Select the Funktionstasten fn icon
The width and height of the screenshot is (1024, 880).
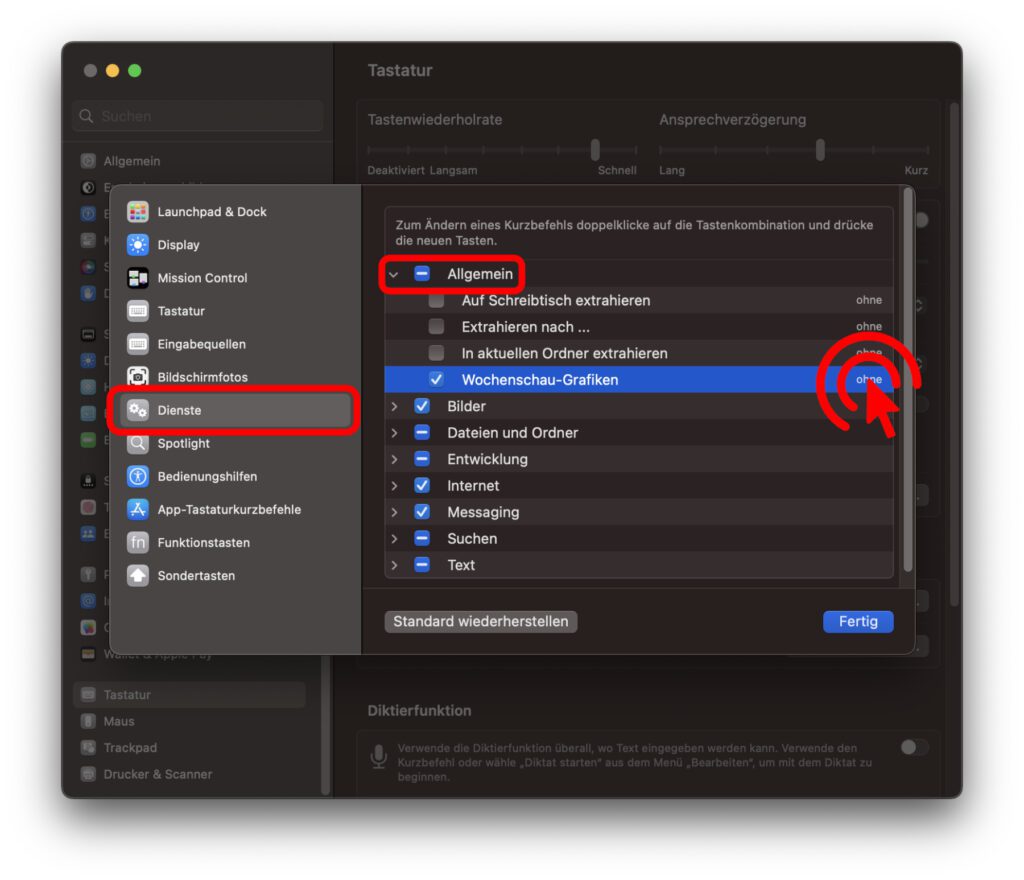(x=138, y=542)
